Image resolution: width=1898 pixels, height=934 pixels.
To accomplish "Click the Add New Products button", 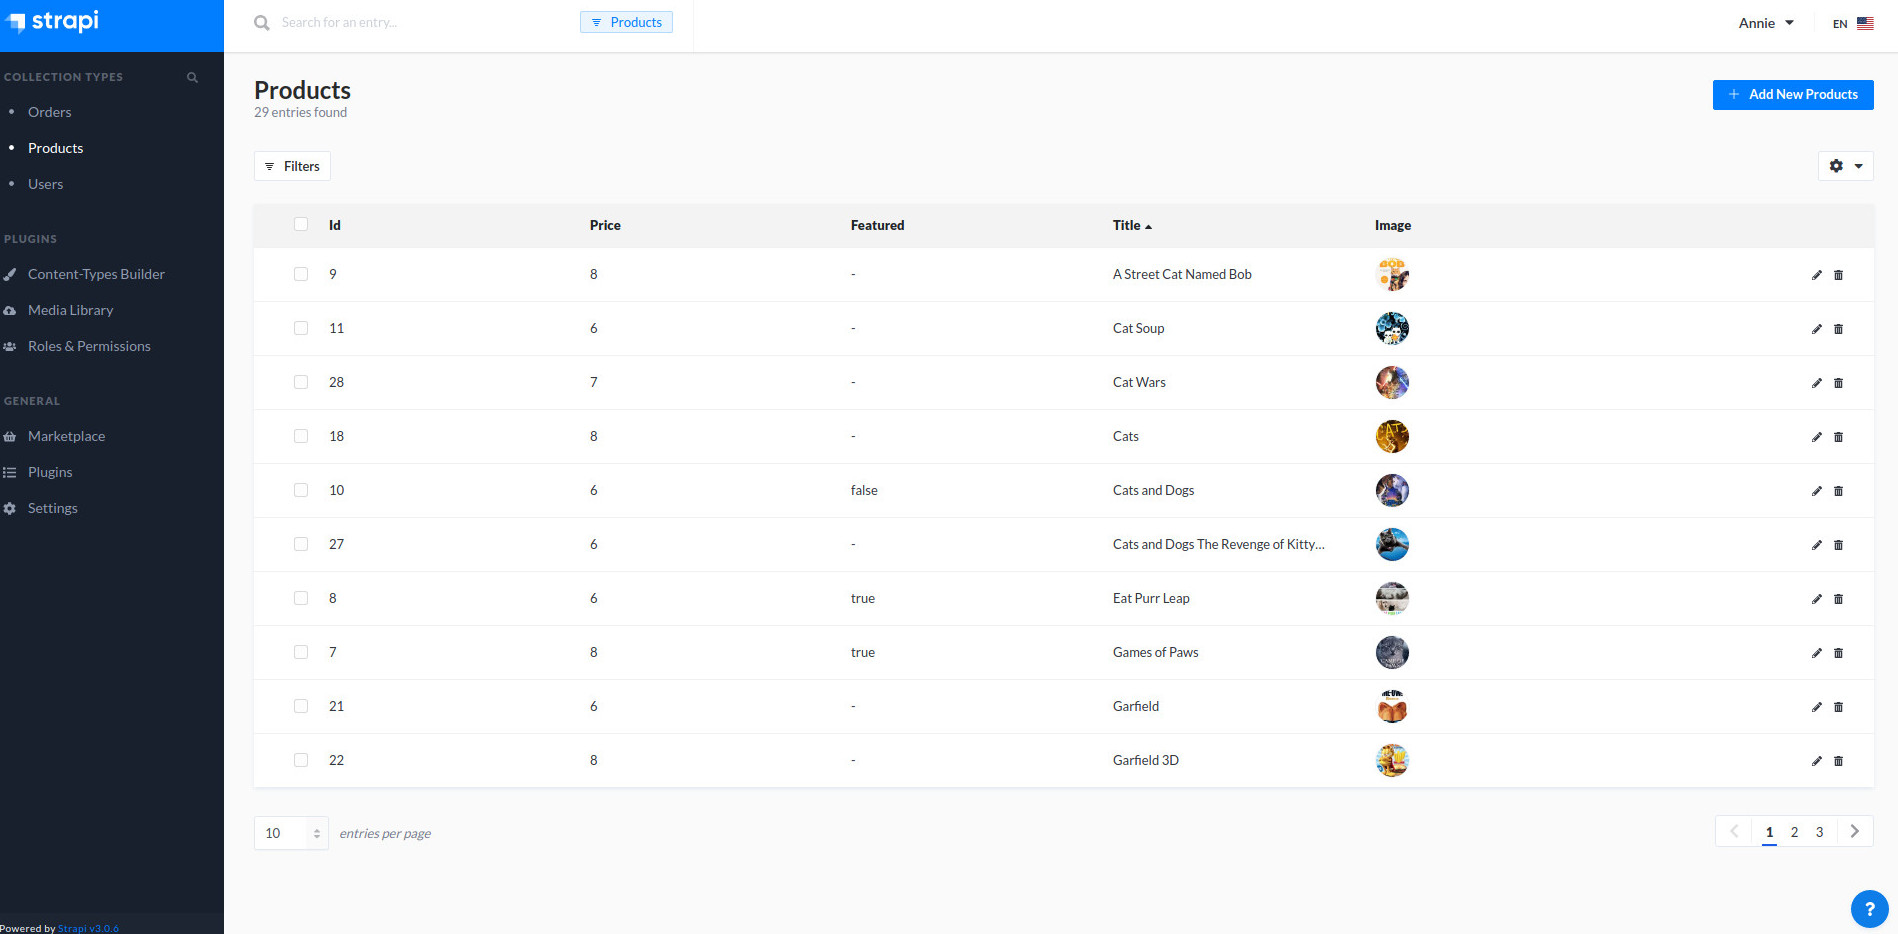I will pyautogui.click(x=1793, y=95).
